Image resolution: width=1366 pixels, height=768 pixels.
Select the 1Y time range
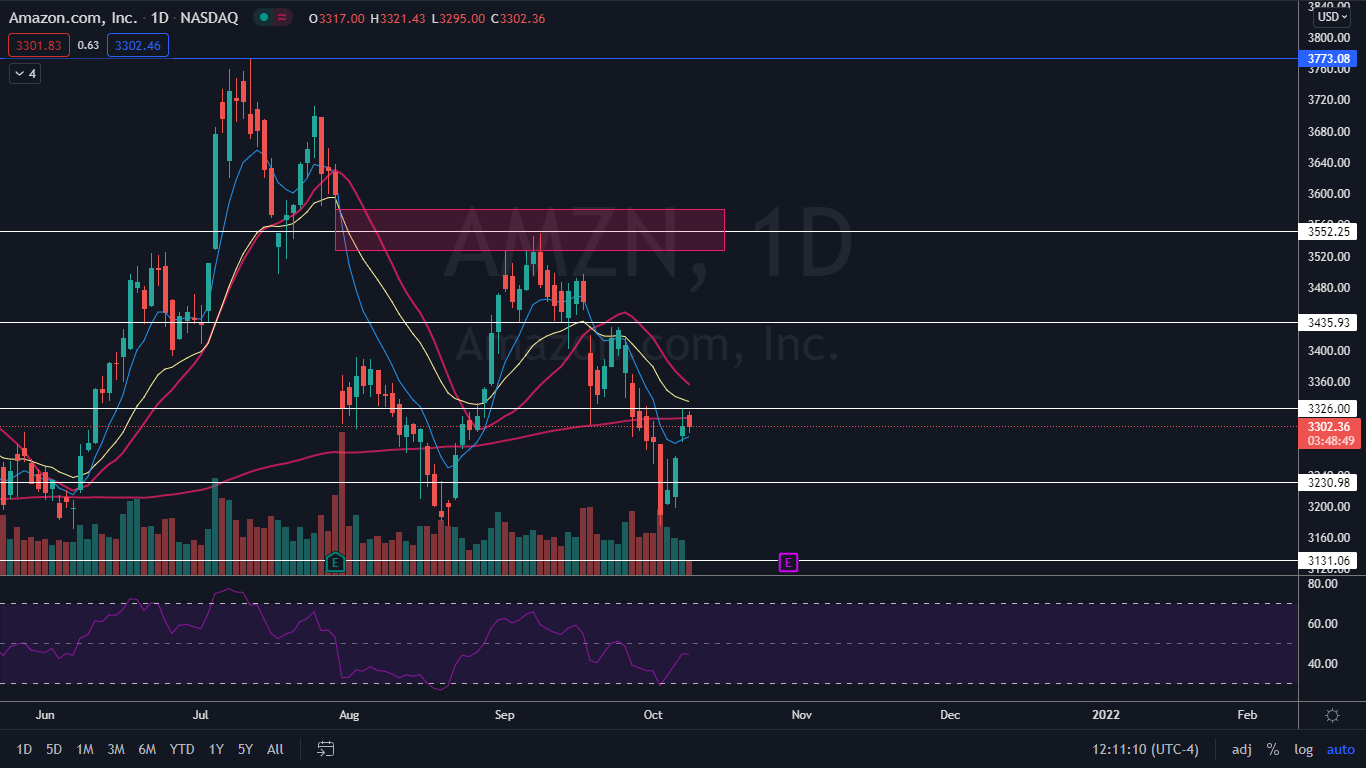pyautogui.click(x=216, y=749)
